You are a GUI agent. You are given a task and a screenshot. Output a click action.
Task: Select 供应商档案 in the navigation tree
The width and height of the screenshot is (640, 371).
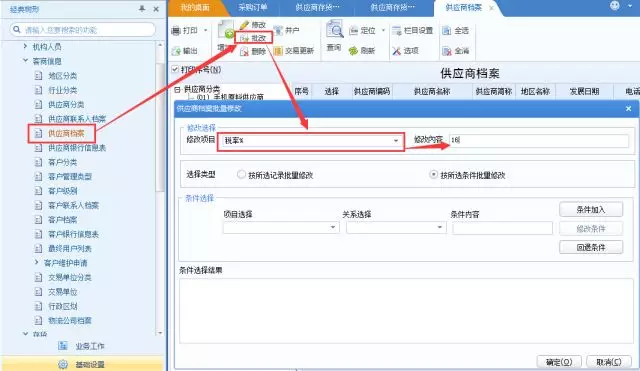point(66,133)
